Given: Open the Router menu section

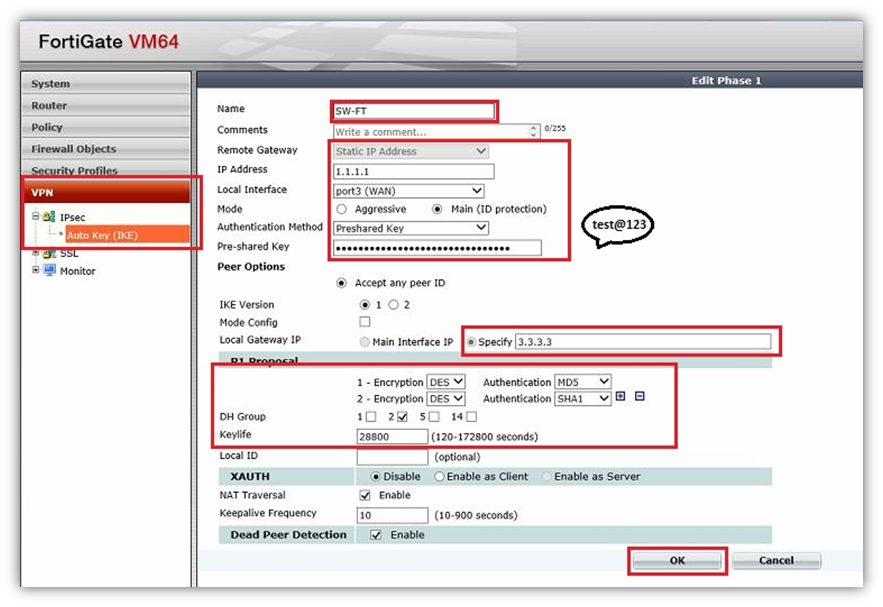Looking at the screenshot, I should 106,105.
